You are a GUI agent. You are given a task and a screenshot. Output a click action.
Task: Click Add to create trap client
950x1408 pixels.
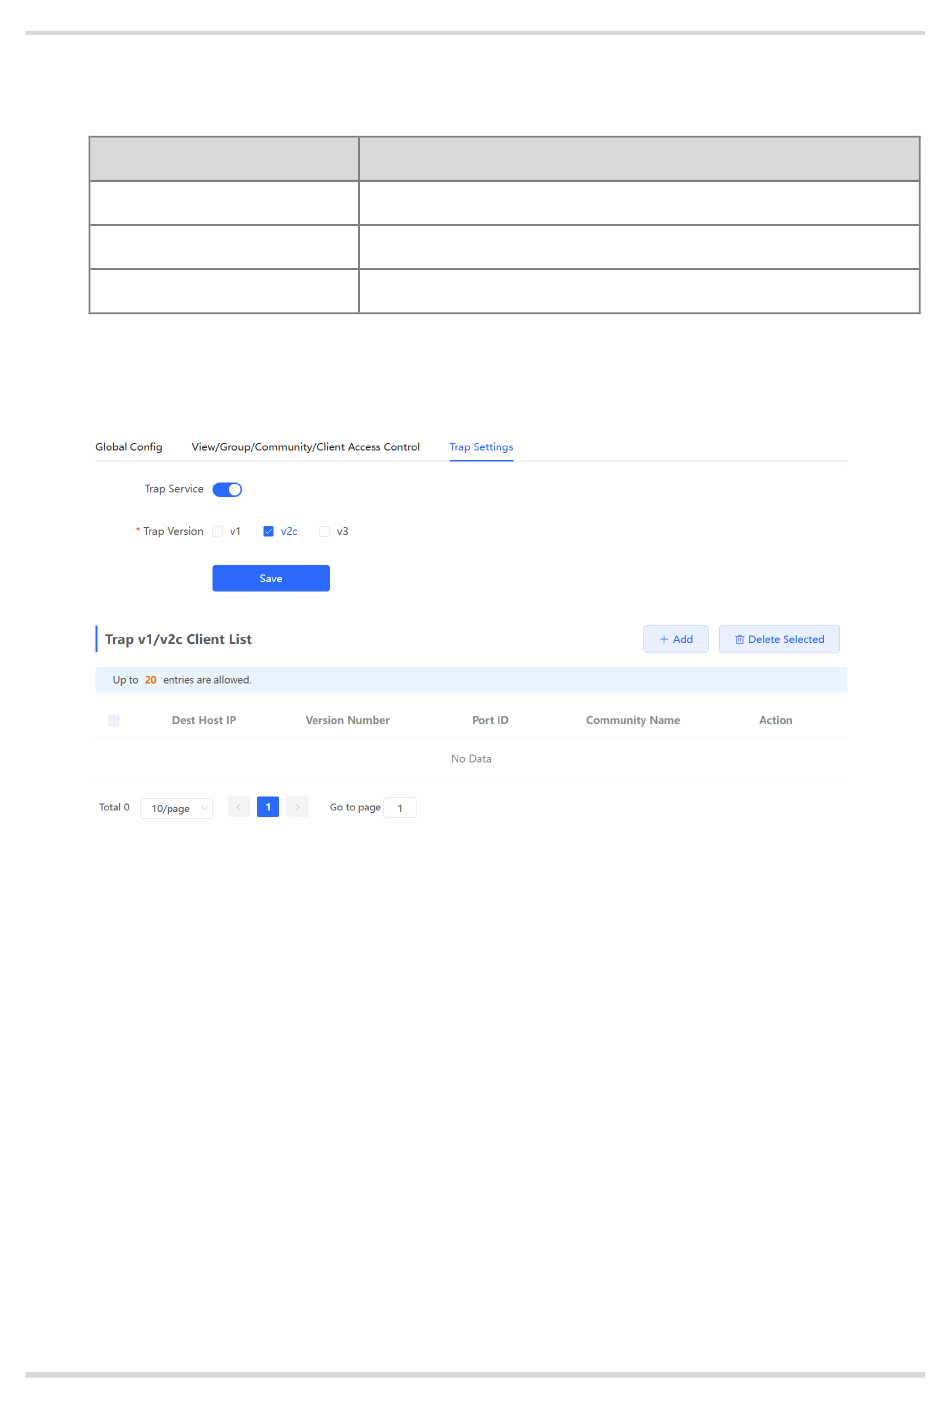[676, 639]
